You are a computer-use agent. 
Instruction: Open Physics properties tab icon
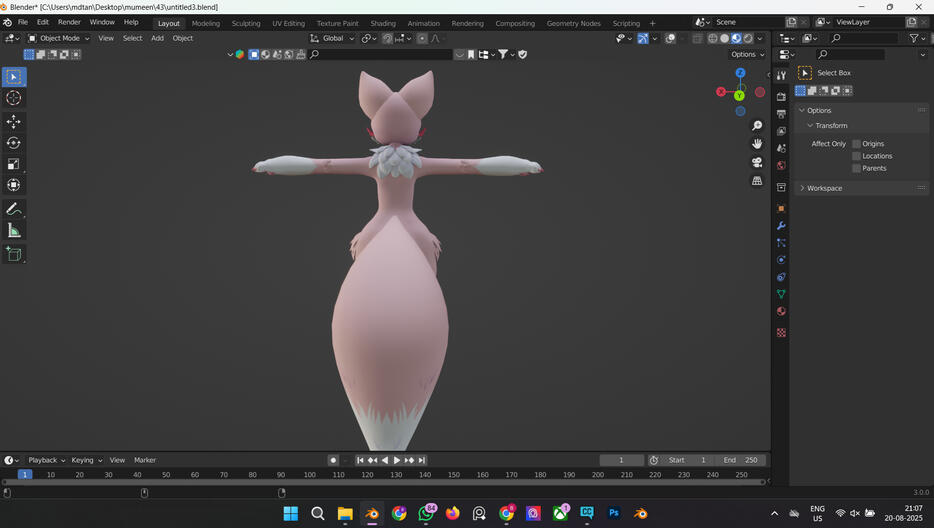782,260
